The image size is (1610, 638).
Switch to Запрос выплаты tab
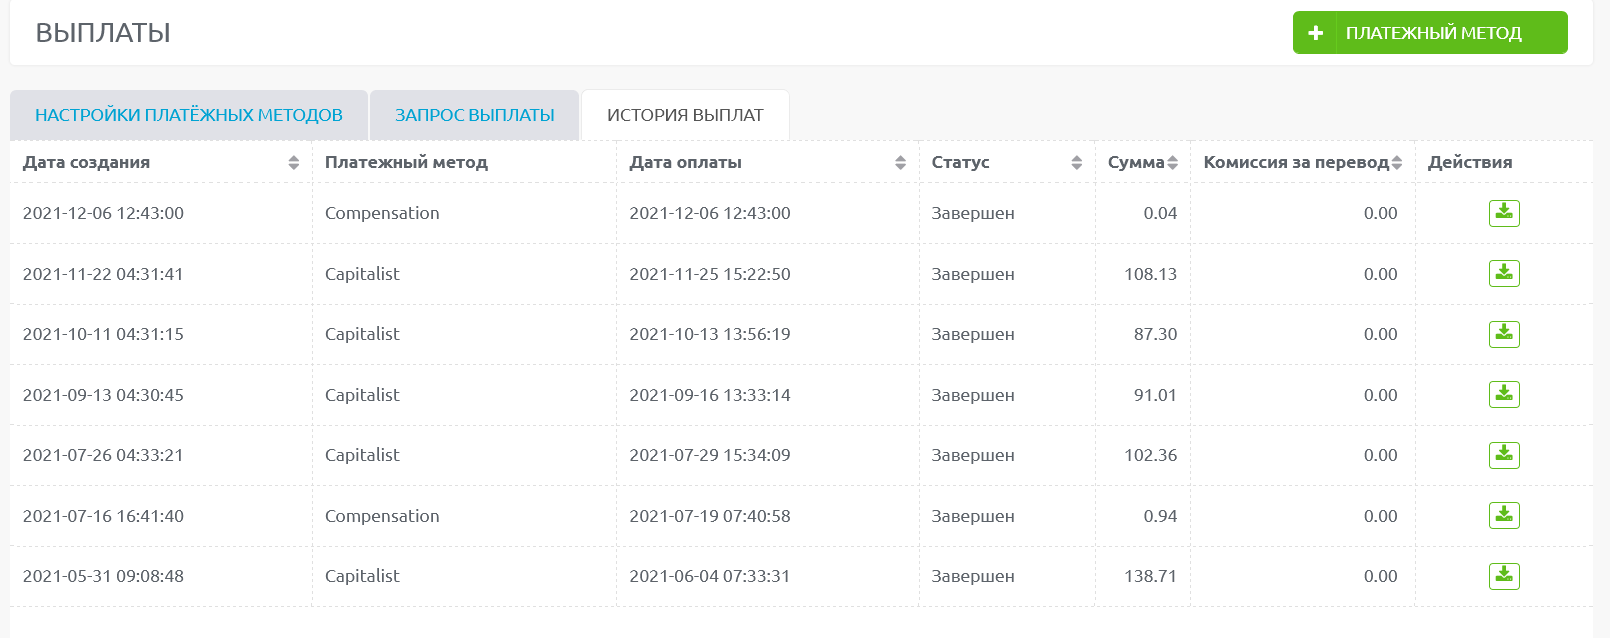[474, 115]
